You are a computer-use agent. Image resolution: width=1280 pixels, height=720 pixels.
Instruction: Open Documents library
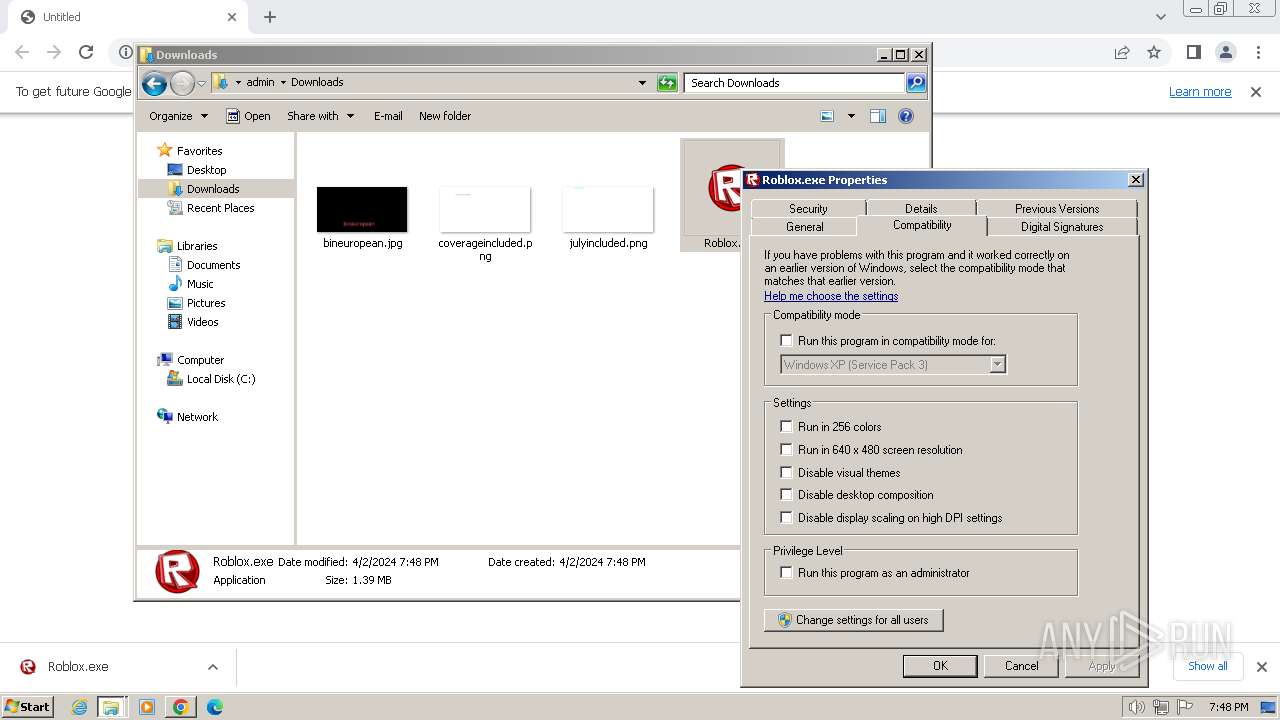coord(213,265)
